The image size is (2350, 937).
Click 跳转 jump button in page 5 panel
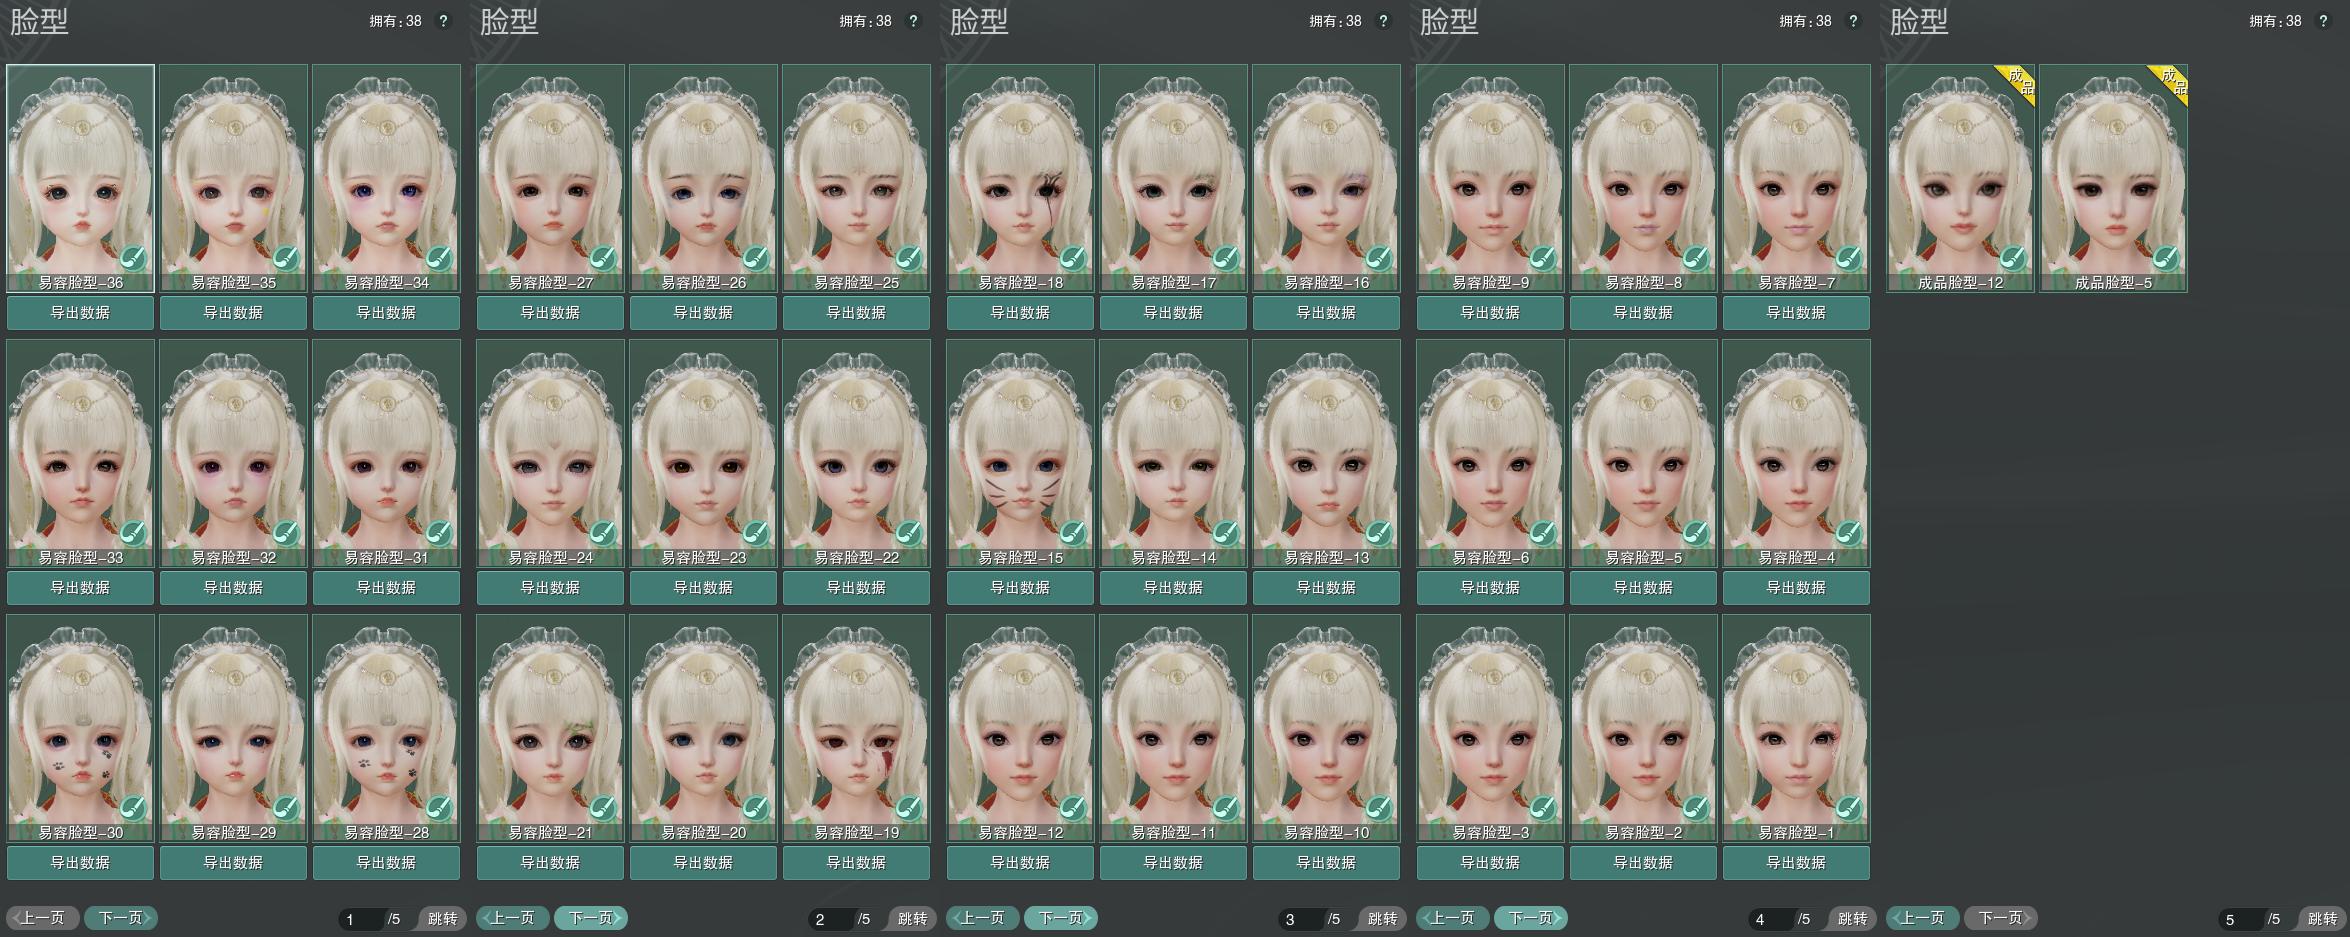click(2321, 918)
